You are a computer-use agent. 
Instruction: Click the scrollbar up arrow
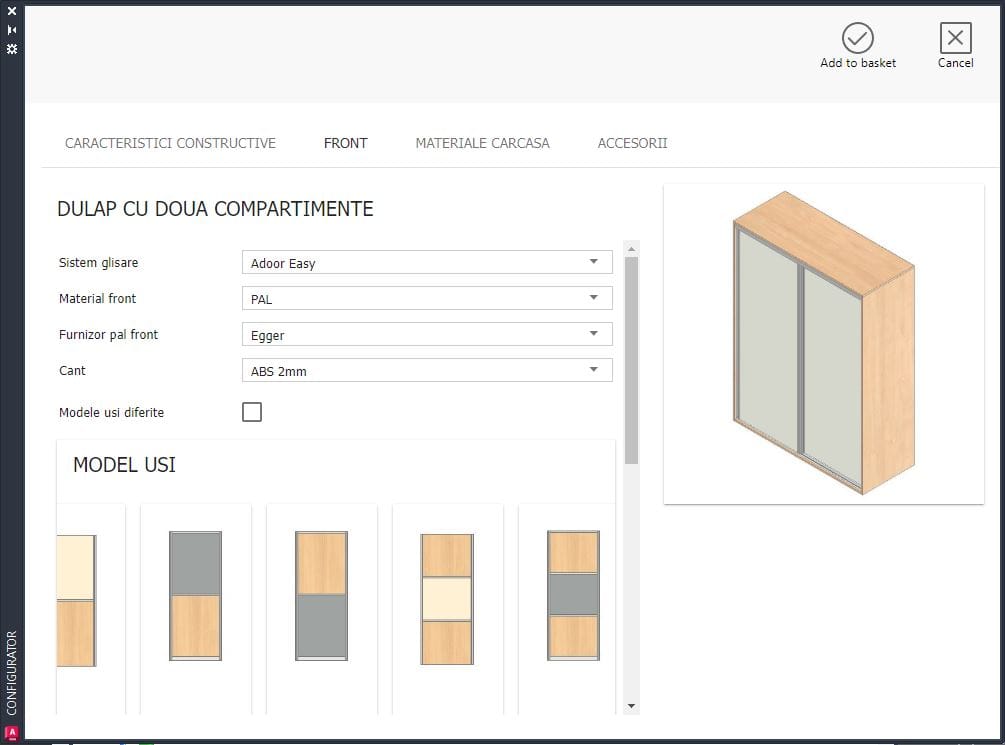[631, 249]
